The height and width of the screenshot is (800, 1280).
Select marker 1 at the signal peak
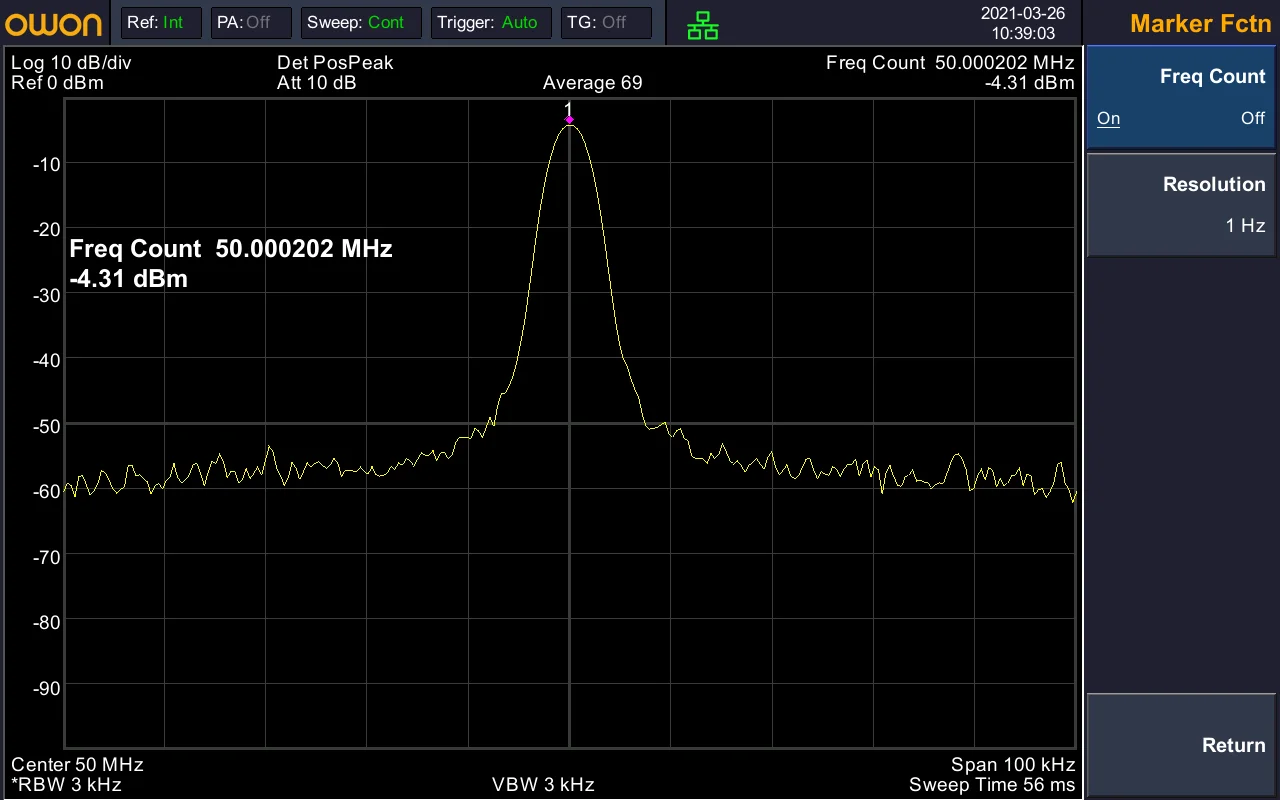click(569, 119)
